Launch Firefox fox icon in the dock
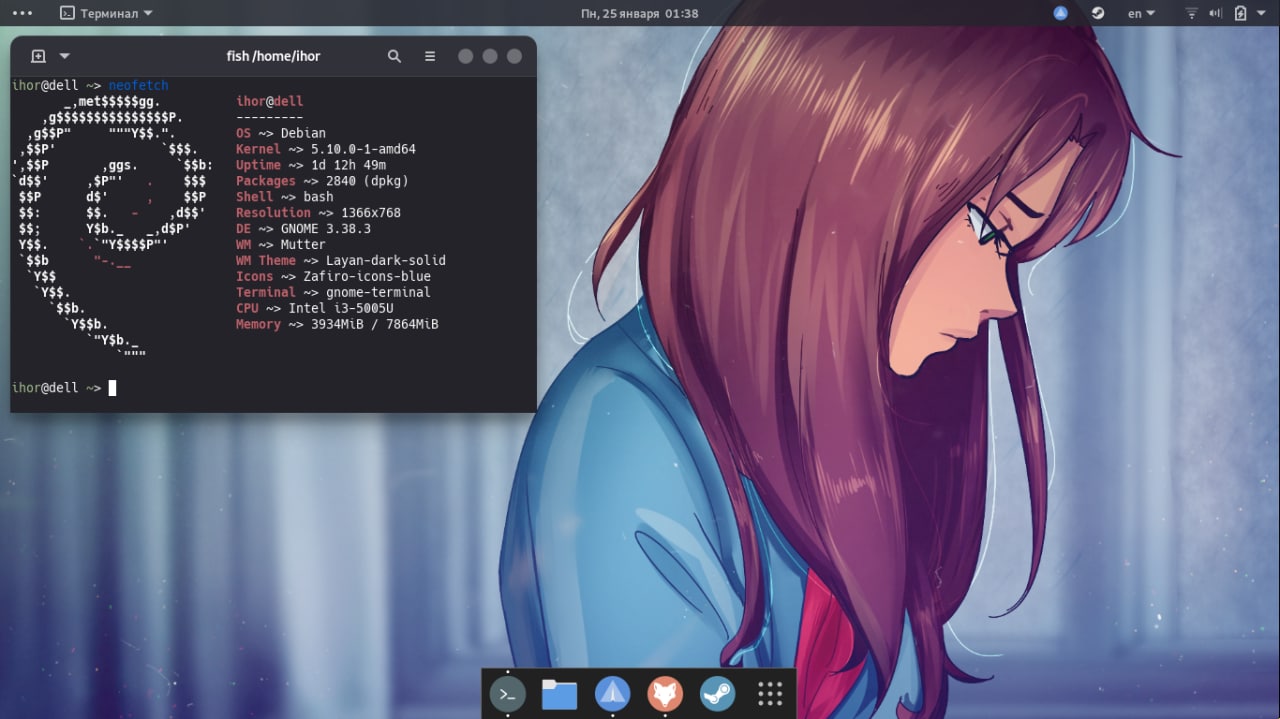 665,694
